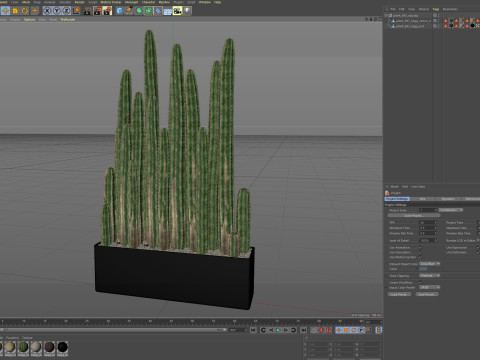Click the green Play Forwards button
This screenshot has height=360, width=480.
tap(278, 330)
